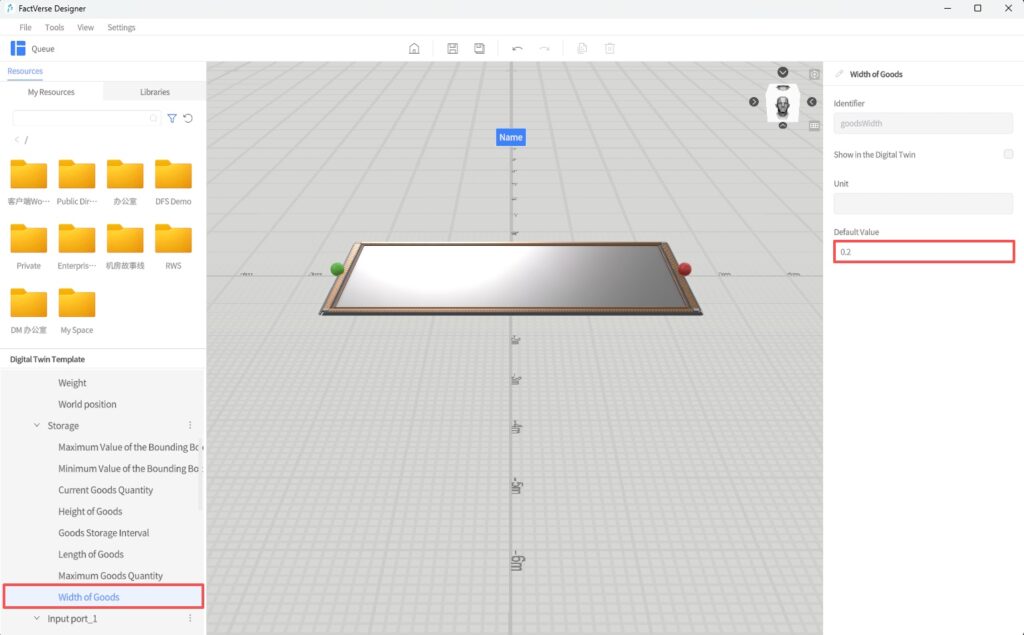
Task: Select Width of Goods in the template list
Action: (x=91, y=596)
